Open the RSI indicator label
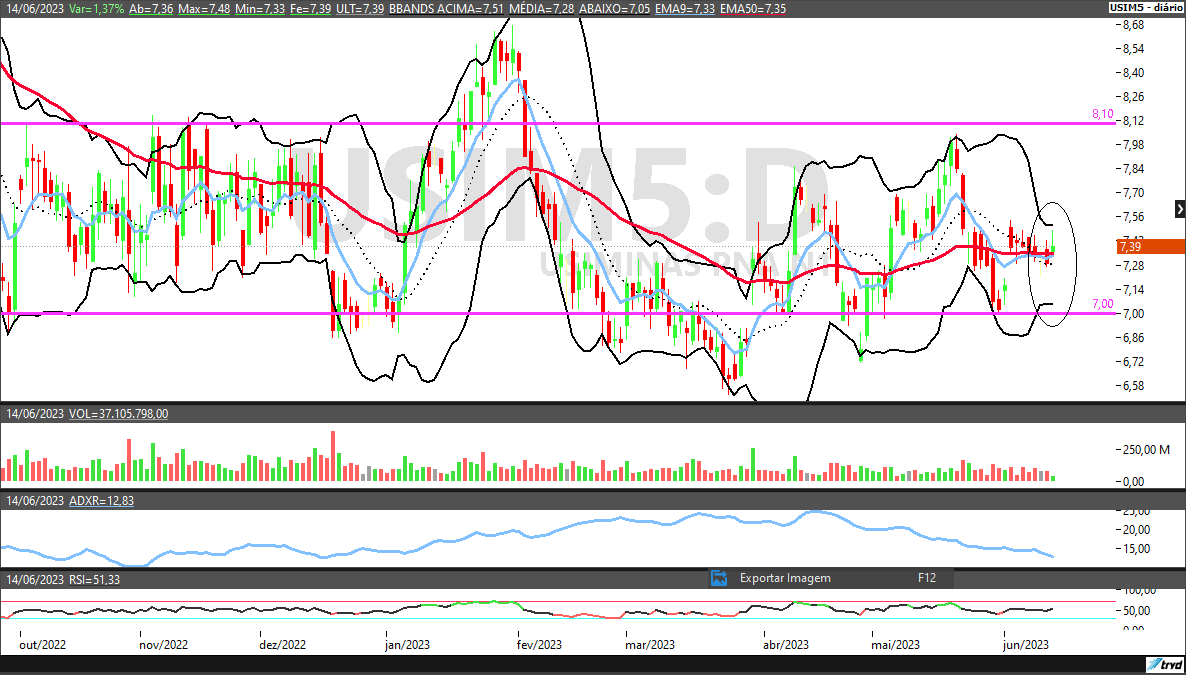Viewport: 1186px width, 675px height. [x=94, y=580]
